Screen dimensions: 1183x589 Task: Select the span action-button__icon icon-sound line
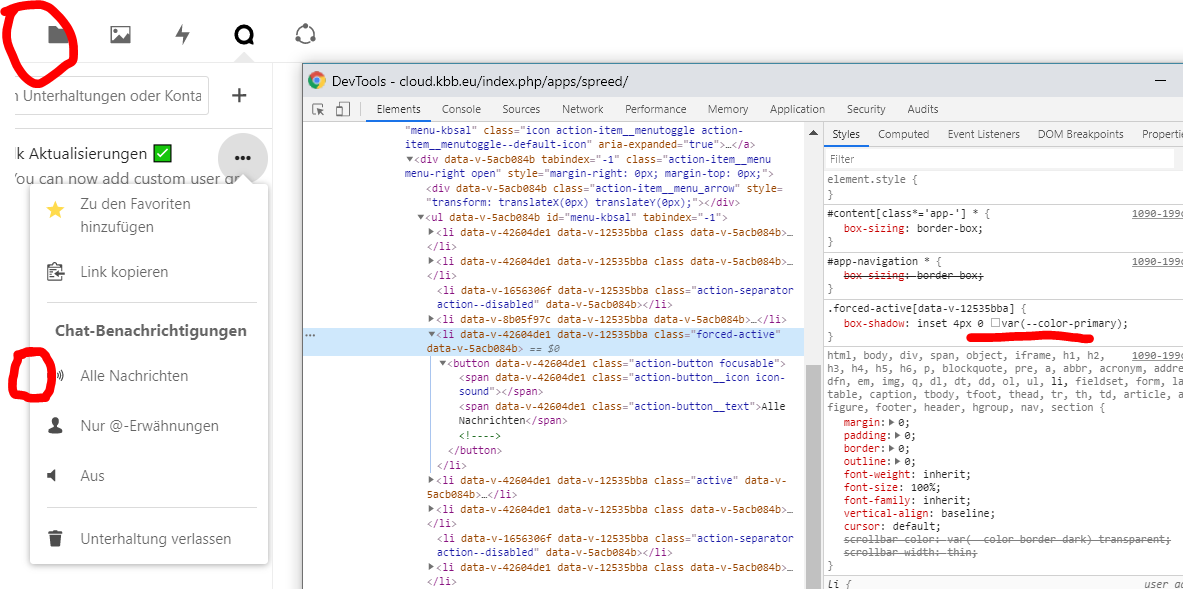click(622, 384)
